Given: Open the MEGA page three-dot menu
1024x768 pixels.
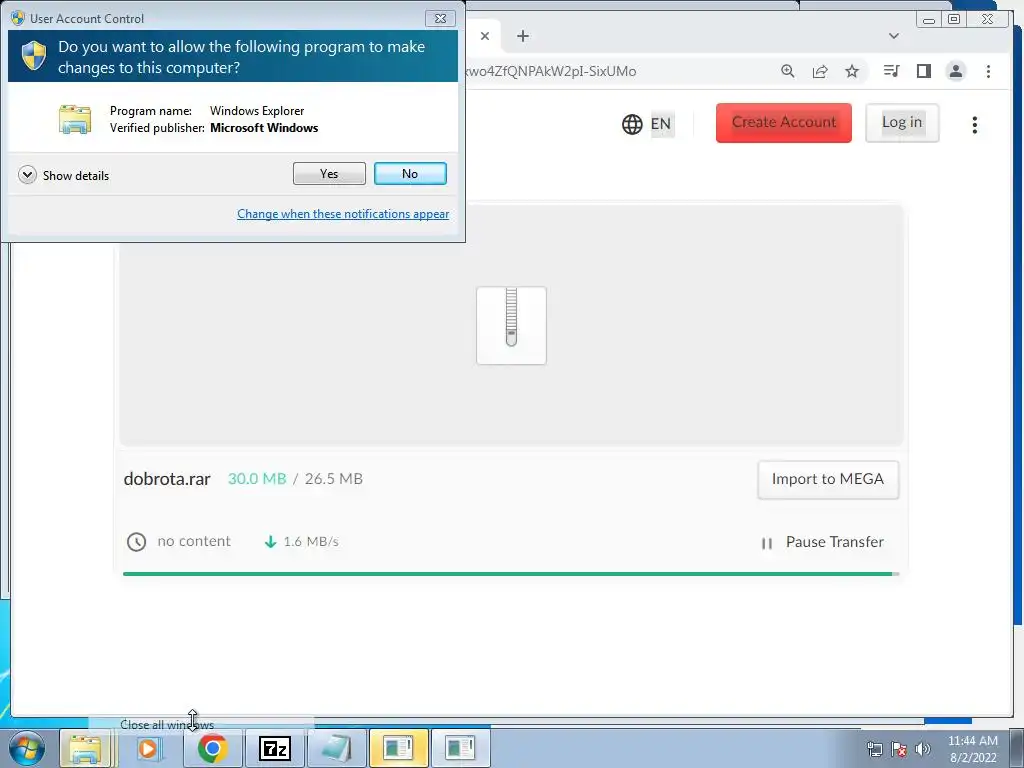Looking at the screenshot, I should pyautogui.click(x=974, y=125).
